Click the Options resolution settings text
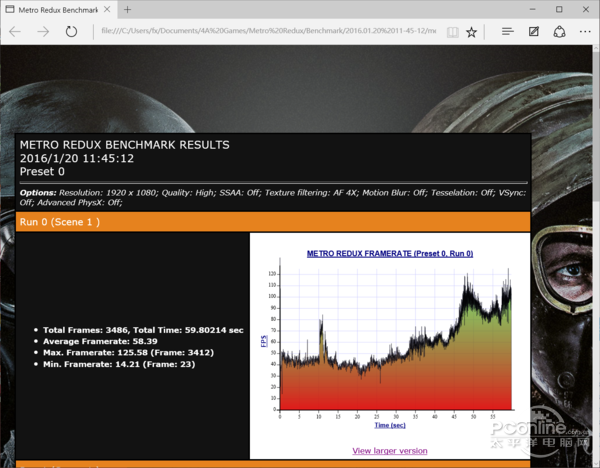The image size is (600, 468). click(273, 197)
